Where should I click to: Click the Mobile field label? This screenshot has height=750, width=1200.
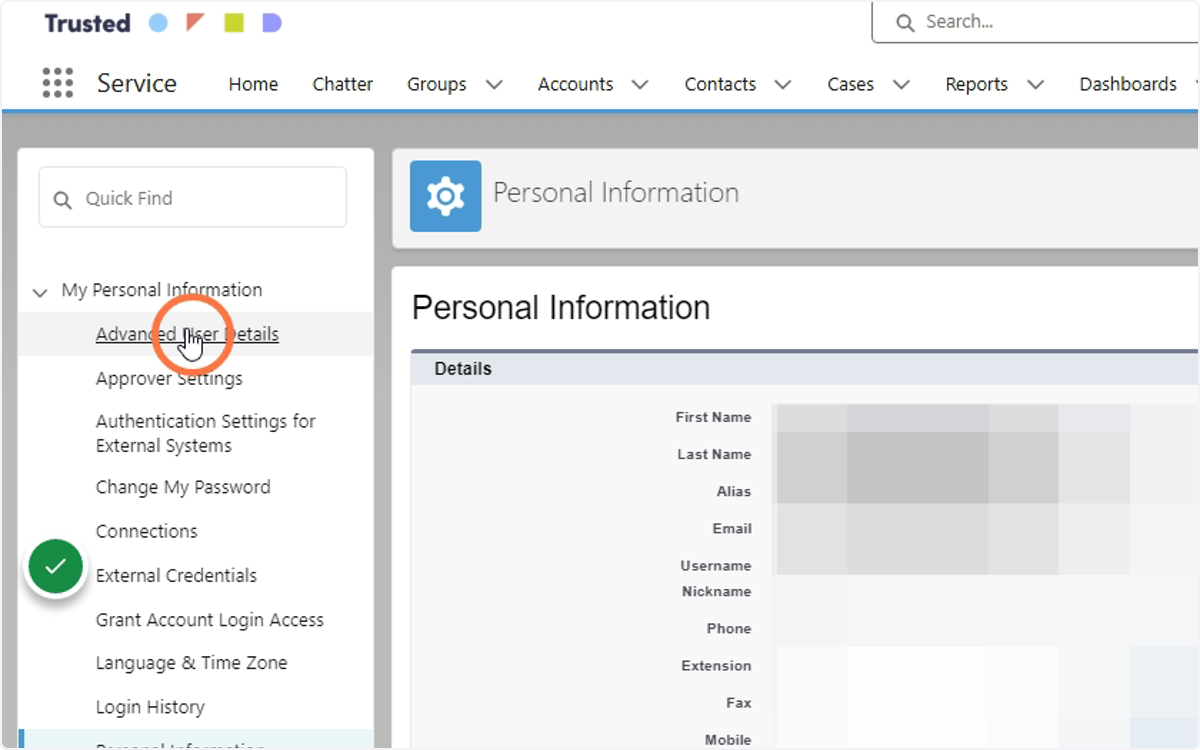click(x=728, y=739)
